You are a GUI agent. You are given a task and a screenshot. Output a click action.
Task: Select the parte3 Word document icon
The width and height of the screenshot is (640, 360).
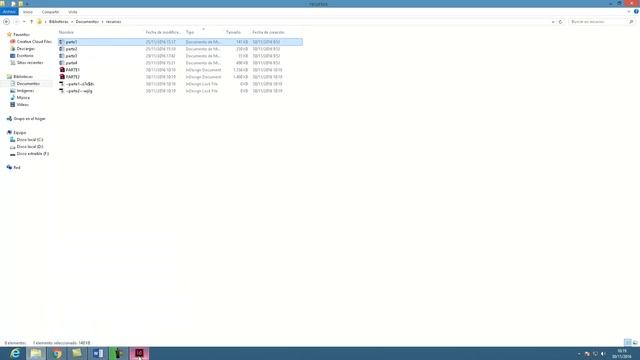click(62, 56)
